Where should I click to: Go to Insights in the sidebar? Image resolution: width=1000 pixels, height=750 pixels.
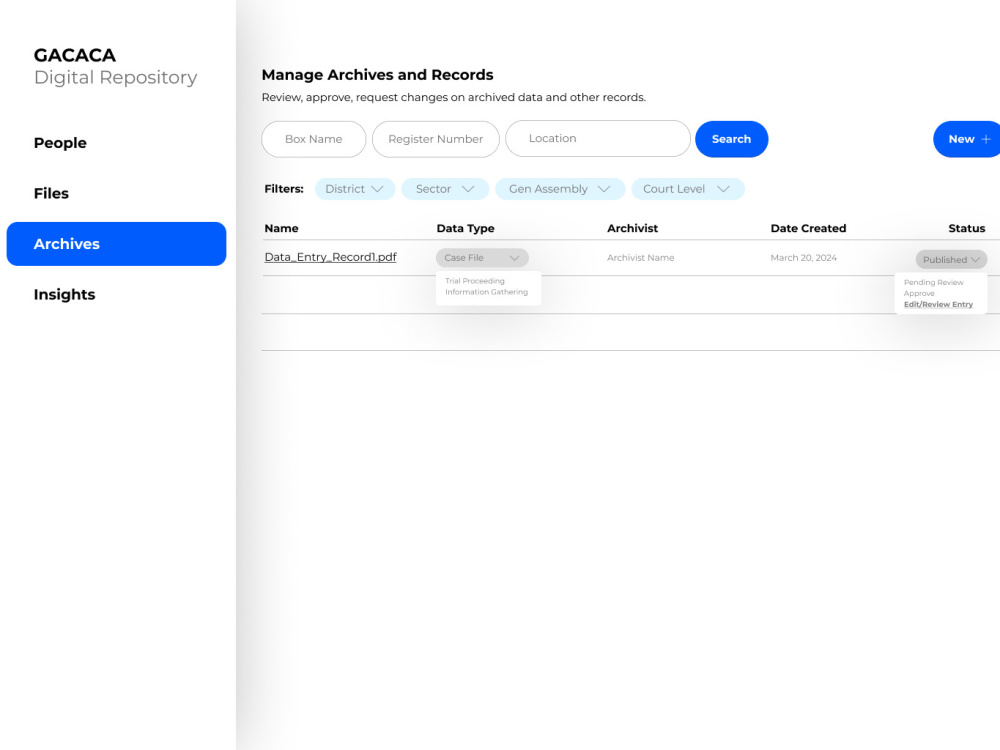(x=64, y=294)
